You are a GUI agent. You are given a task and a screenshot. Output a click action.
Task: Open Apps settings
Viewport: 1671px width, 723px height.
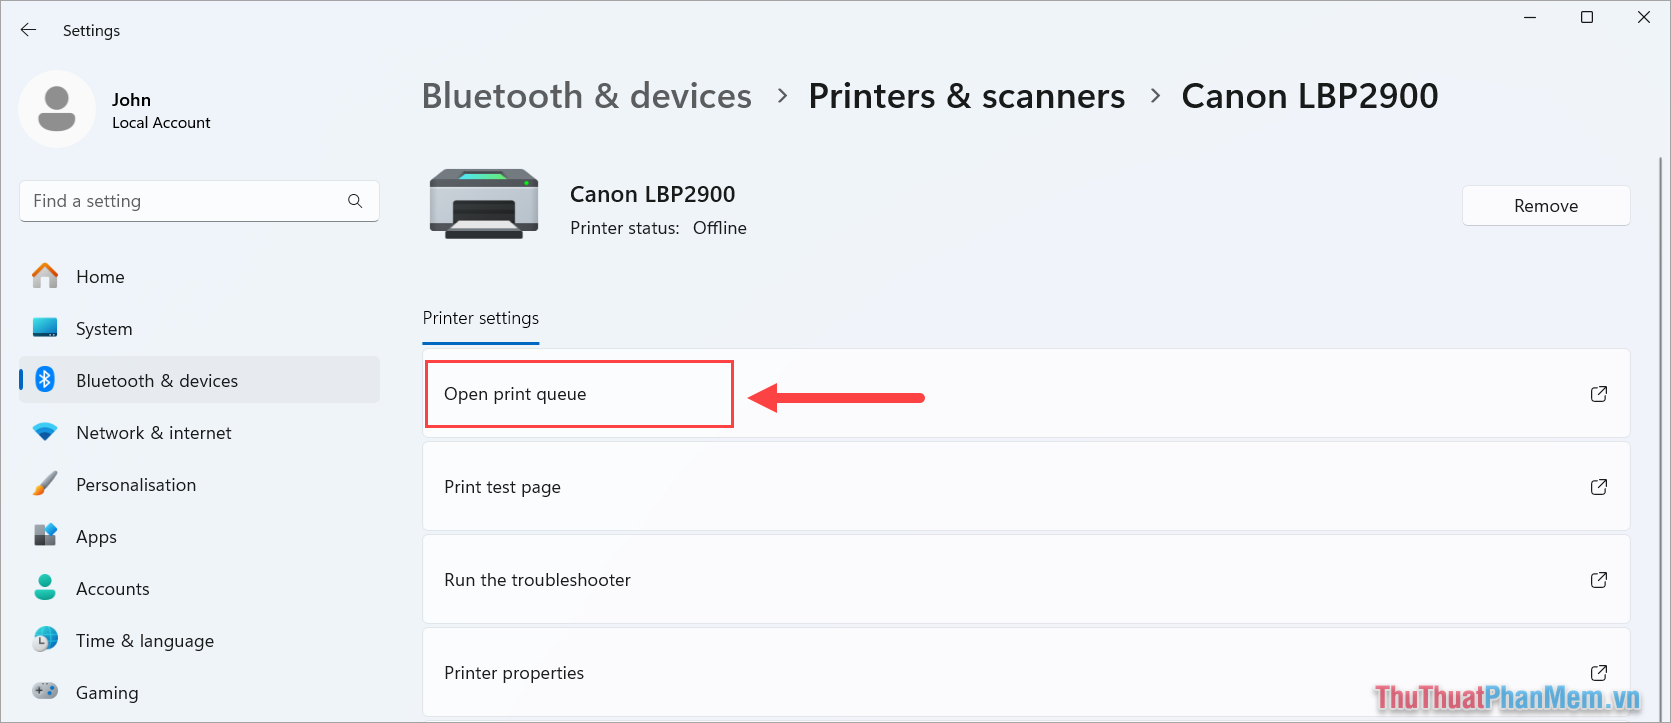click(199, 537)
